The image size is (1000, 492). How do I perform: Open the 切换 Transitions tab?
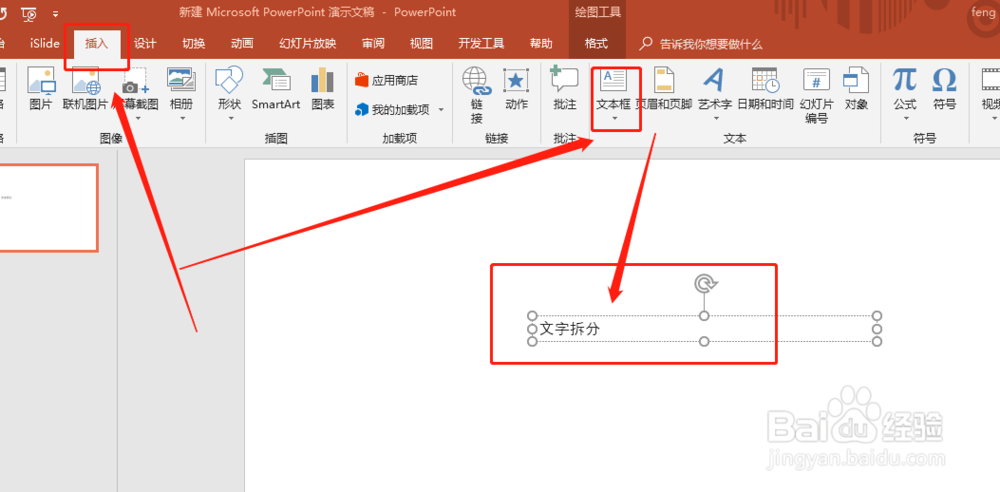194,43
